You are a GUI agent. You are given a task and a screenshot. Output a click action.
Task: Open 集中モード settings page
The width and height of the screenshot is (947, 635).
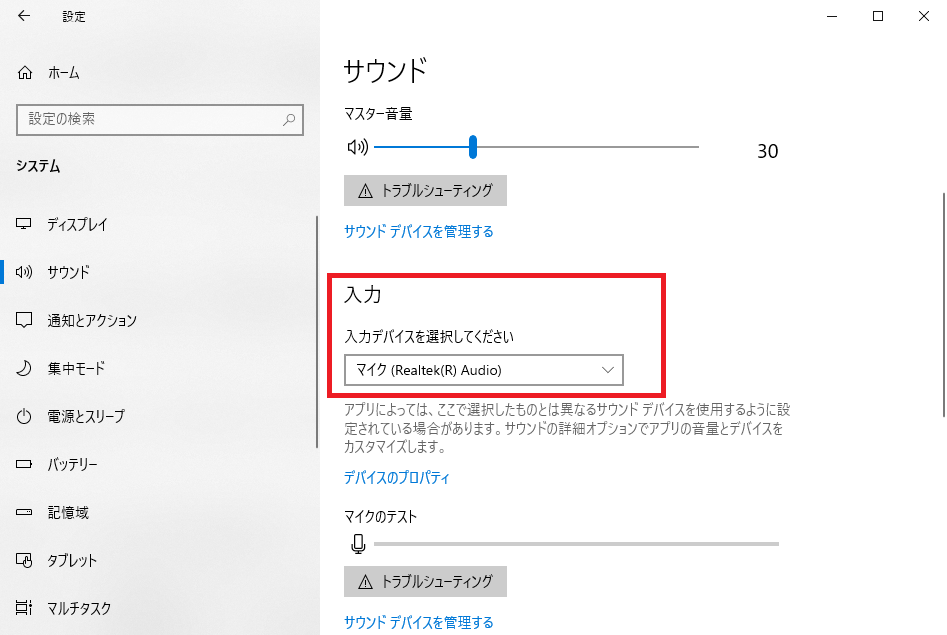(76, 368)
